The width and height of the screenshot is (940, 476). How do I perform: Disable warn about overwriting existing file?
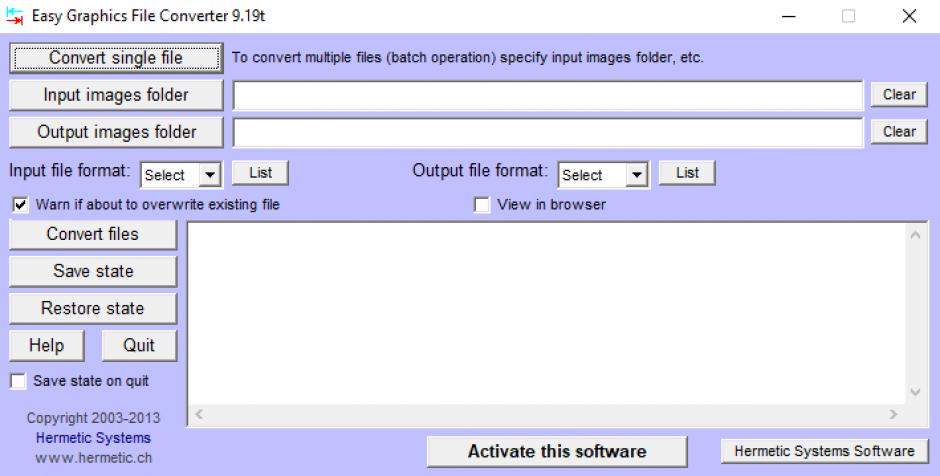click(x=20, y=205)
